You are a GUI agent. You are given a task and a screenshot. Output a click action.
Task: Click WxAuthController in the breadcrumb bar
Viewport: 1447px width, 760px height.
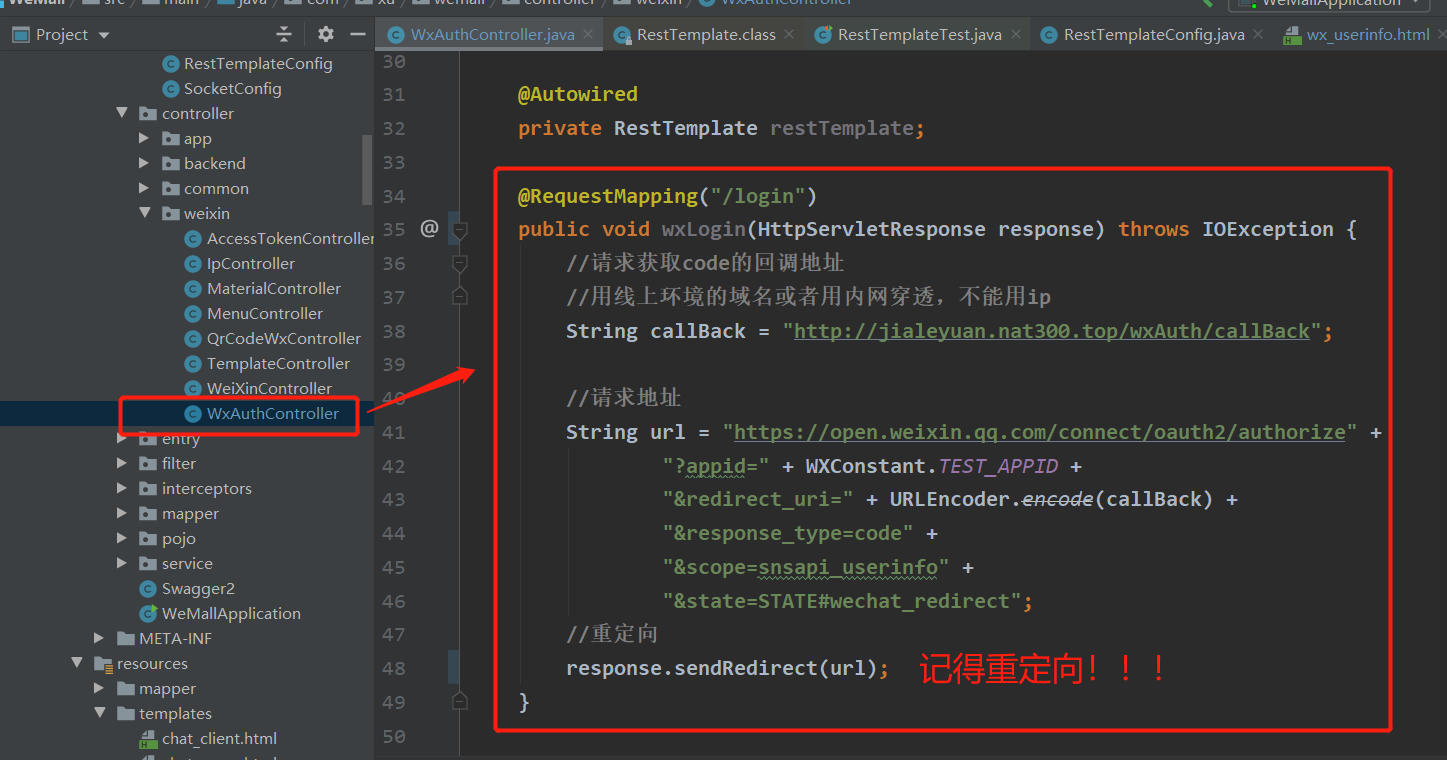tap(785, 3)
